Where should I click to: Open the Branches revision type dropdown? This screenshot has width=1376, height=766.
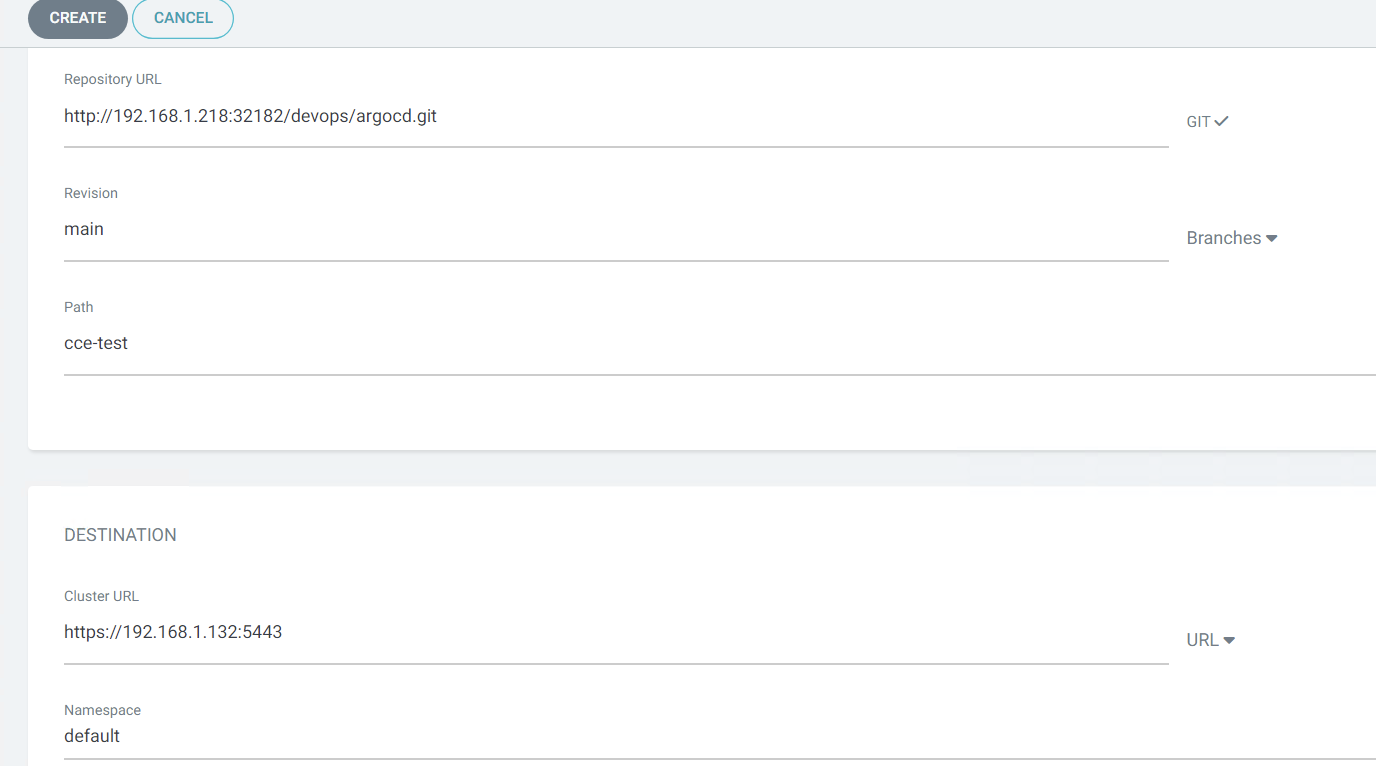(1224, 238)
